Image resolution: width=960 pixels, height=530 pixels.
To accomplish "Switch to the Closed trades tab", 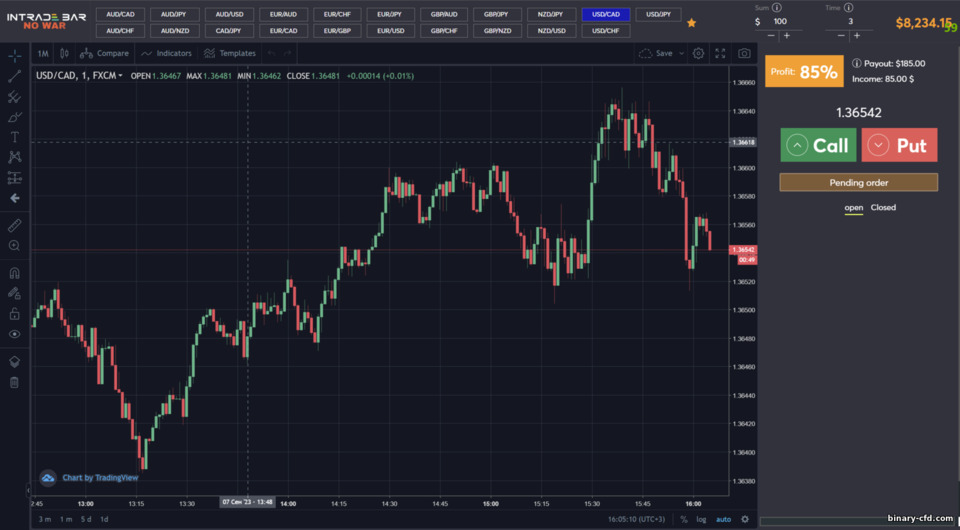I will (883, 207).
